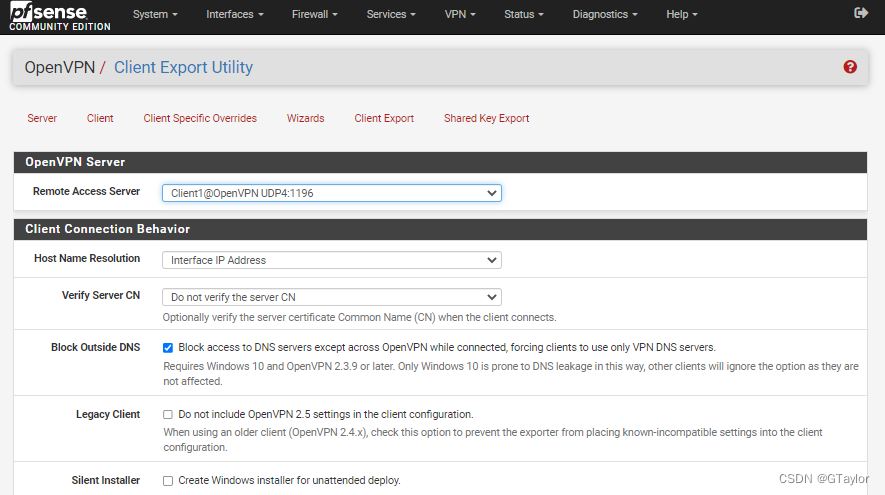This screenshot has height=495, width=885.
Task: Open the Diagnostics menu
Action: 605,14
